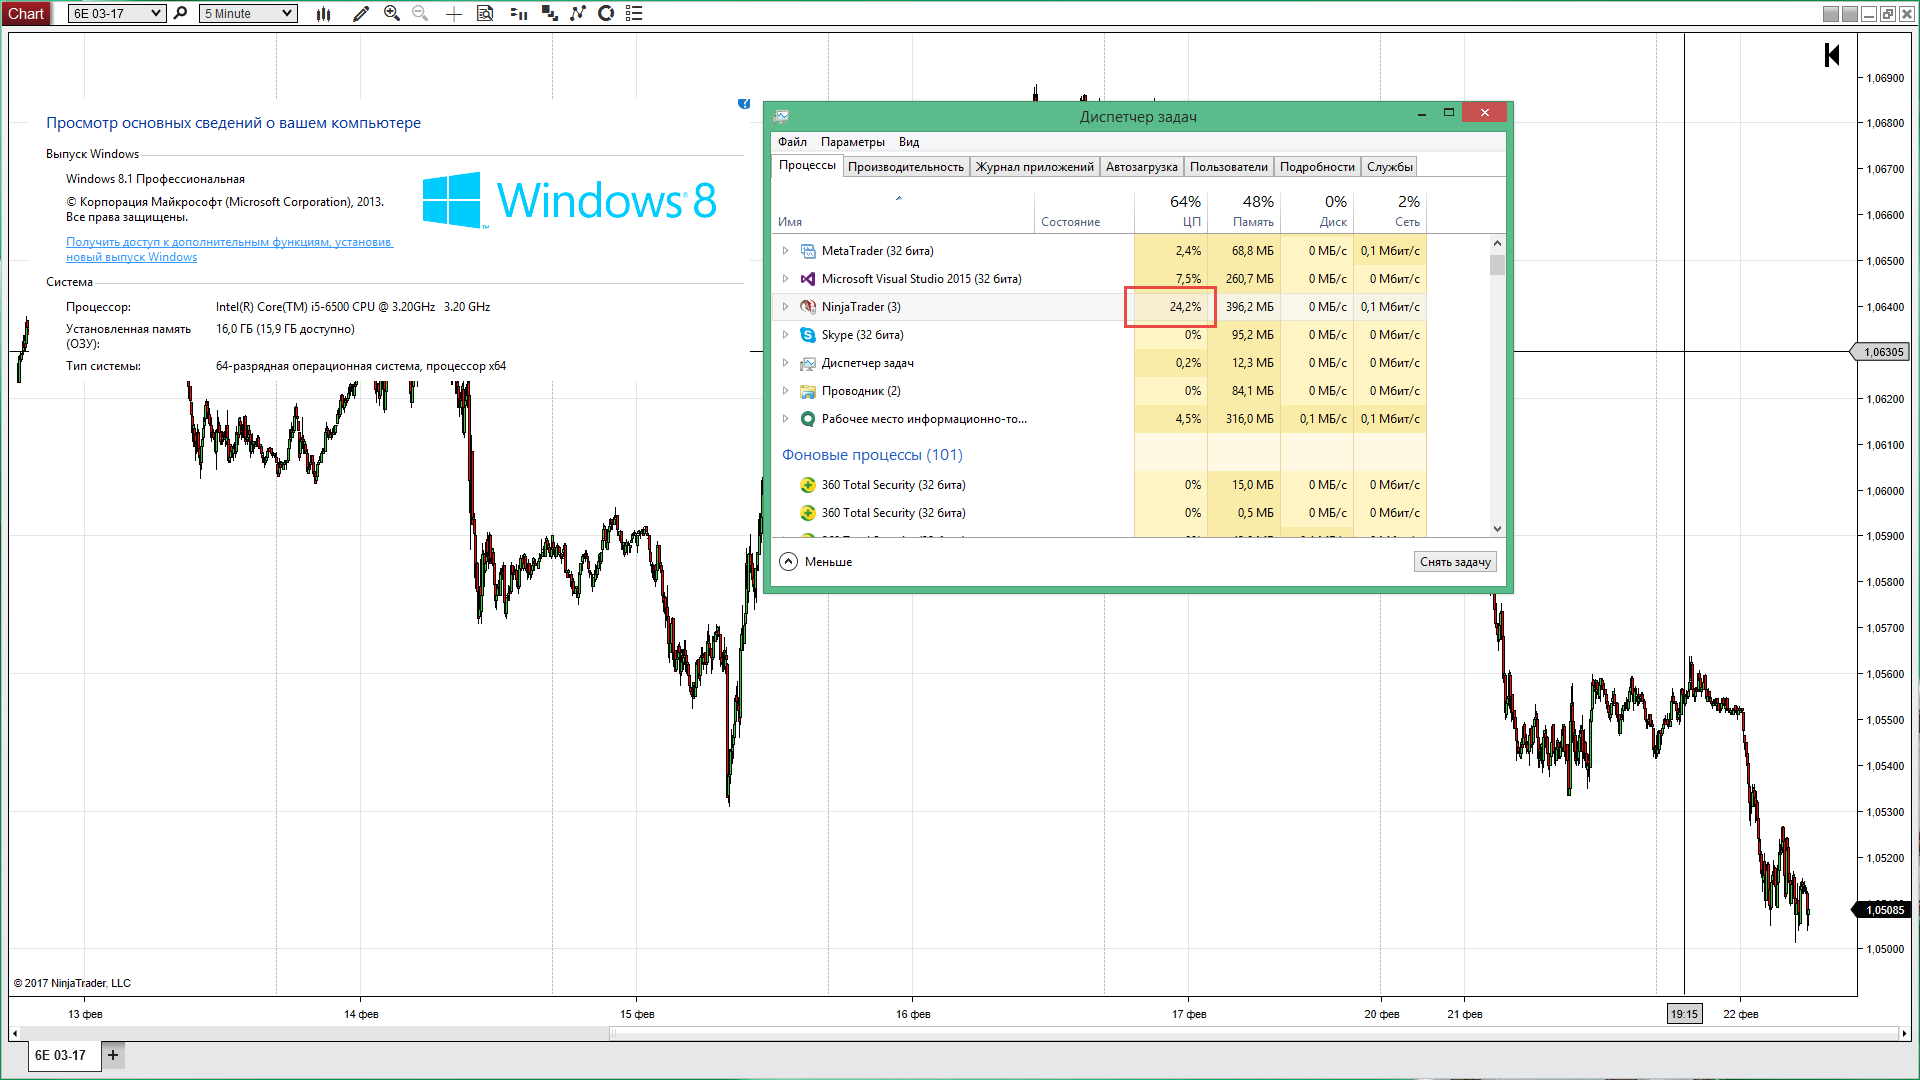Add a new chart tab with plus
Viewport: 1920px width, 1080px height.
(x=113, y=1055)
